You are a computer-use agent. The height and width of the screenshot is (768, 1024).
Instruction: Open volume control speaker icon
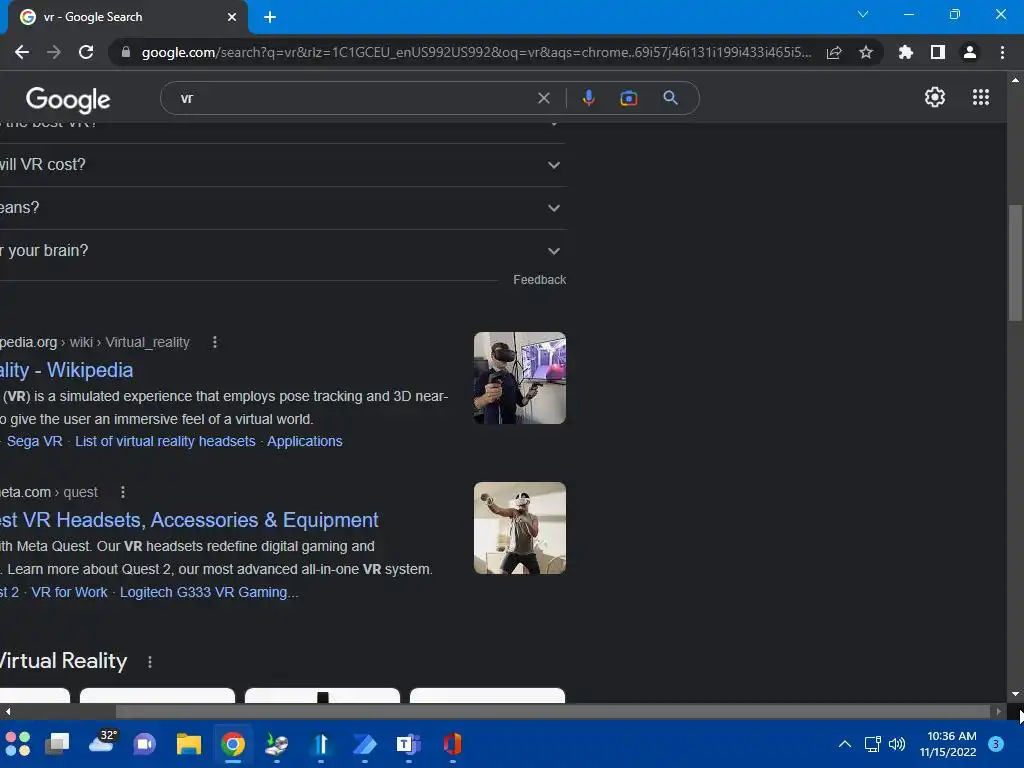[897, 744]
